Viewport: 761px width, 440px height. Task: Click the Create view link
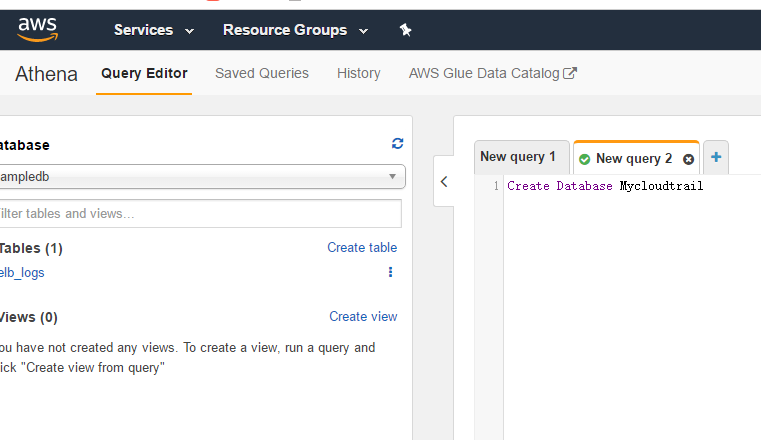[x=363, y=316]
